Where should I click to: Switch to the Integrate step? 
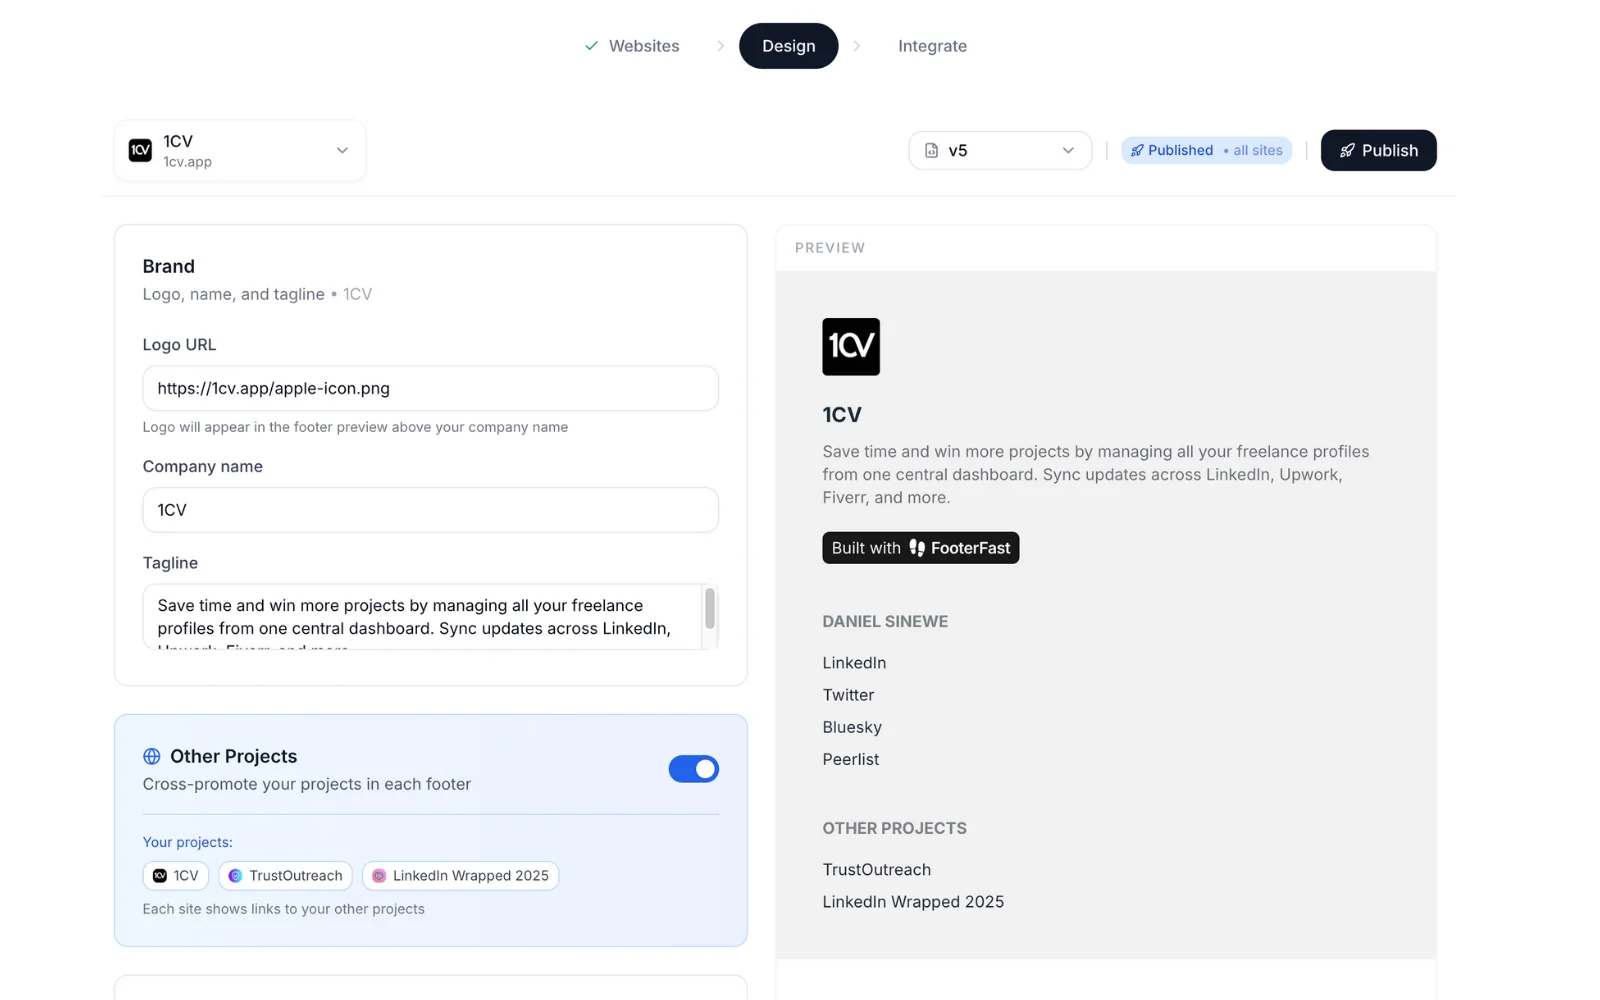coord(931,46)
